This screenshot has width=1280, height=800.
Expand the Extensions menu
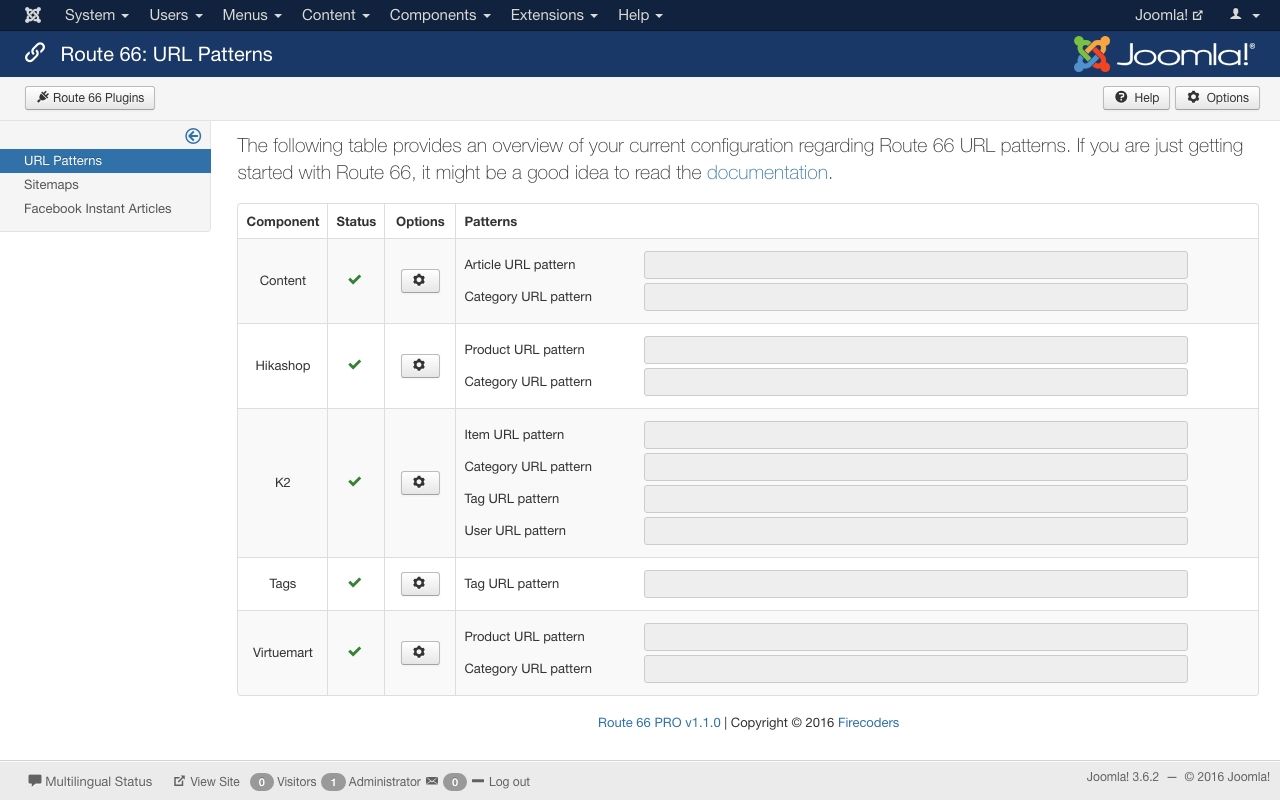(x=554, y=15)
